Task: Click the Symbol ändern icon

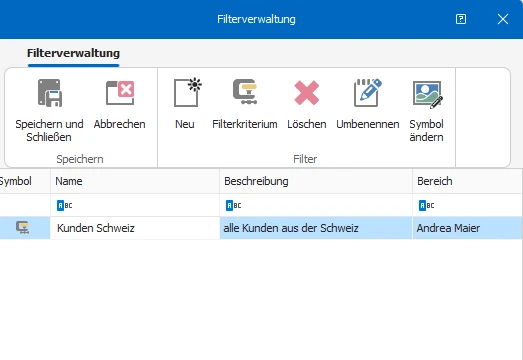Action: (x=428, y=95)
